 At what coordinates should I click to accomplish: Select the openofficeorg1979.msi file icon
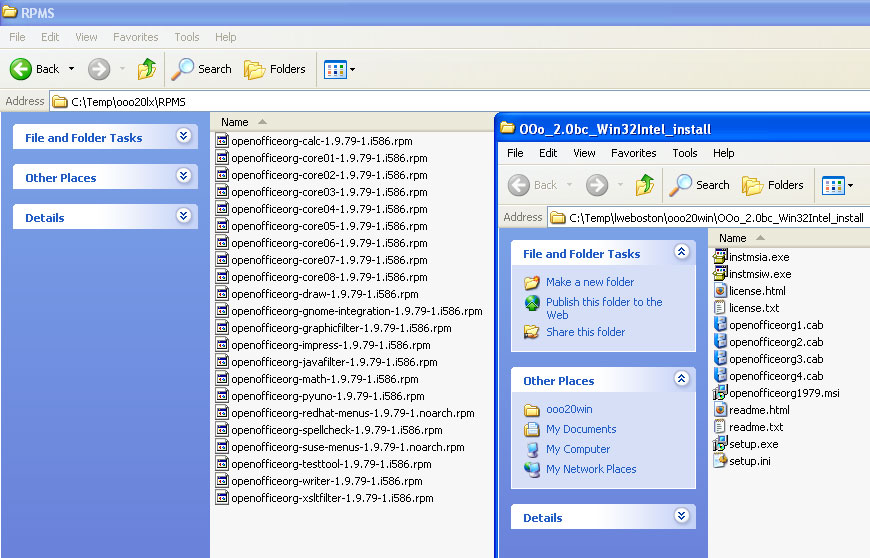coord(720,393)
